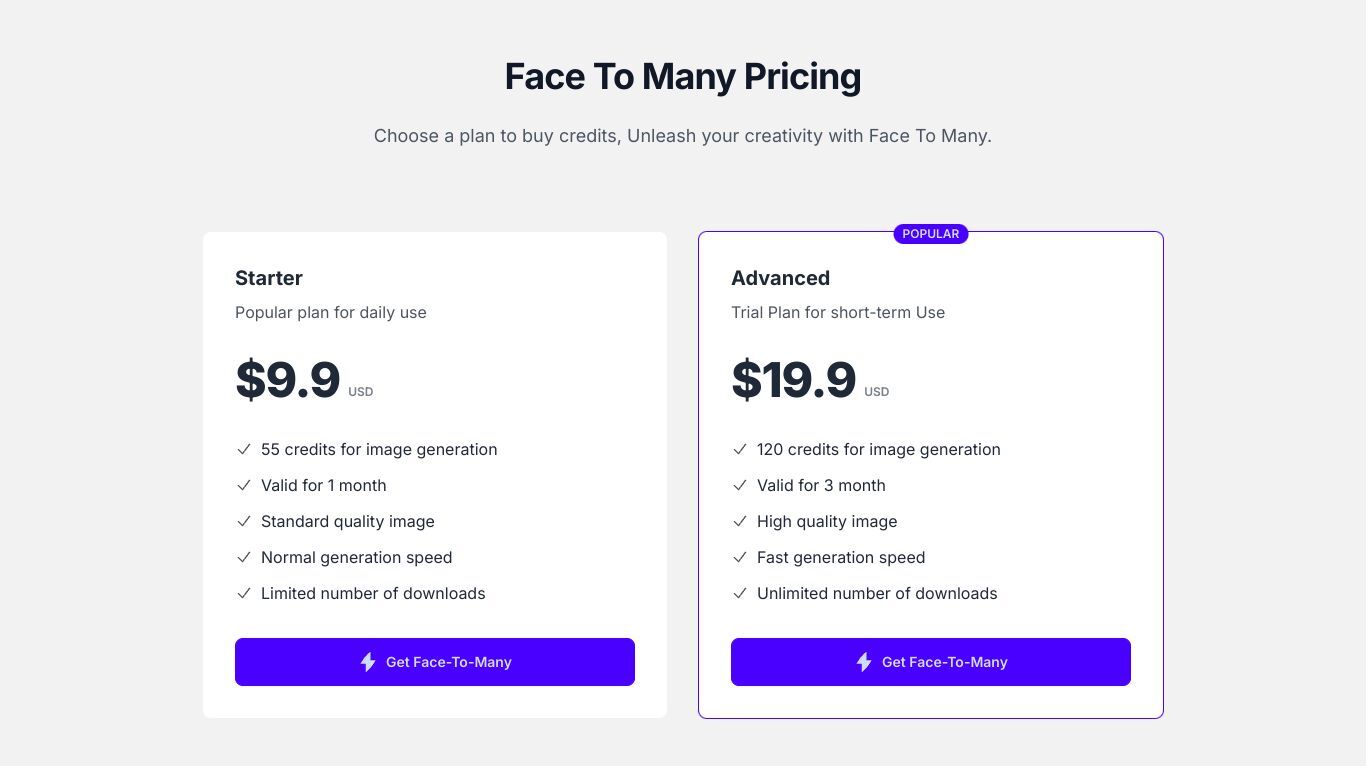Click checkmark beside Valid for 3 month
Image resolution: width=1366 pixels, height=768 pixels.
(x=739, y=486)
